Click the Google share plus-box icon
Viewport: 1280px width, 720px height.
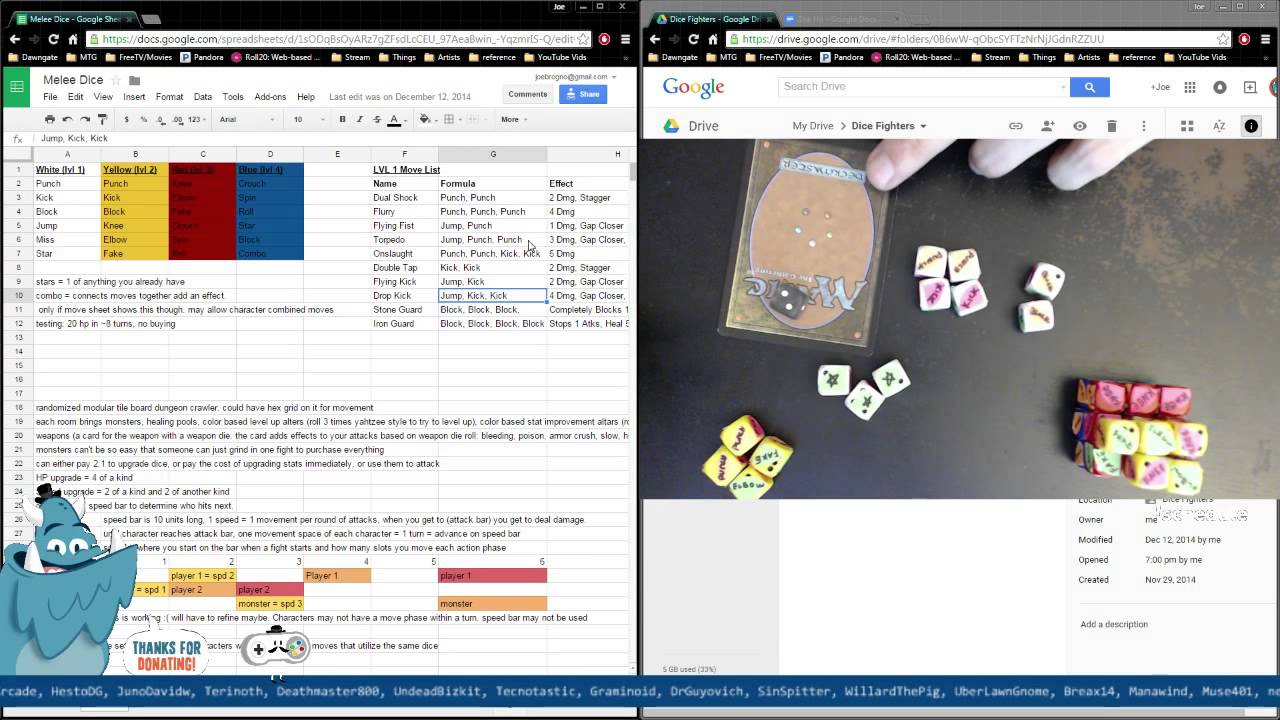(1250, 87)
